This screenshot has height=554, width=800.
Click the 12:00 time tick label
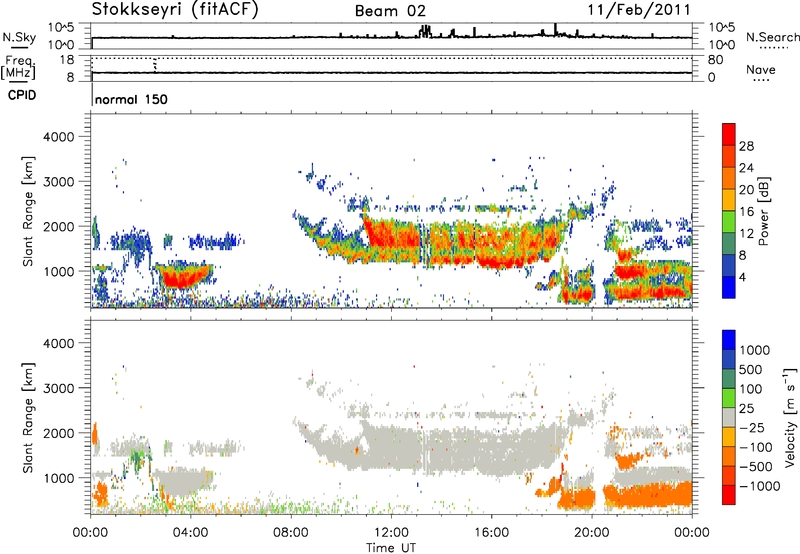tap(391, 533)
